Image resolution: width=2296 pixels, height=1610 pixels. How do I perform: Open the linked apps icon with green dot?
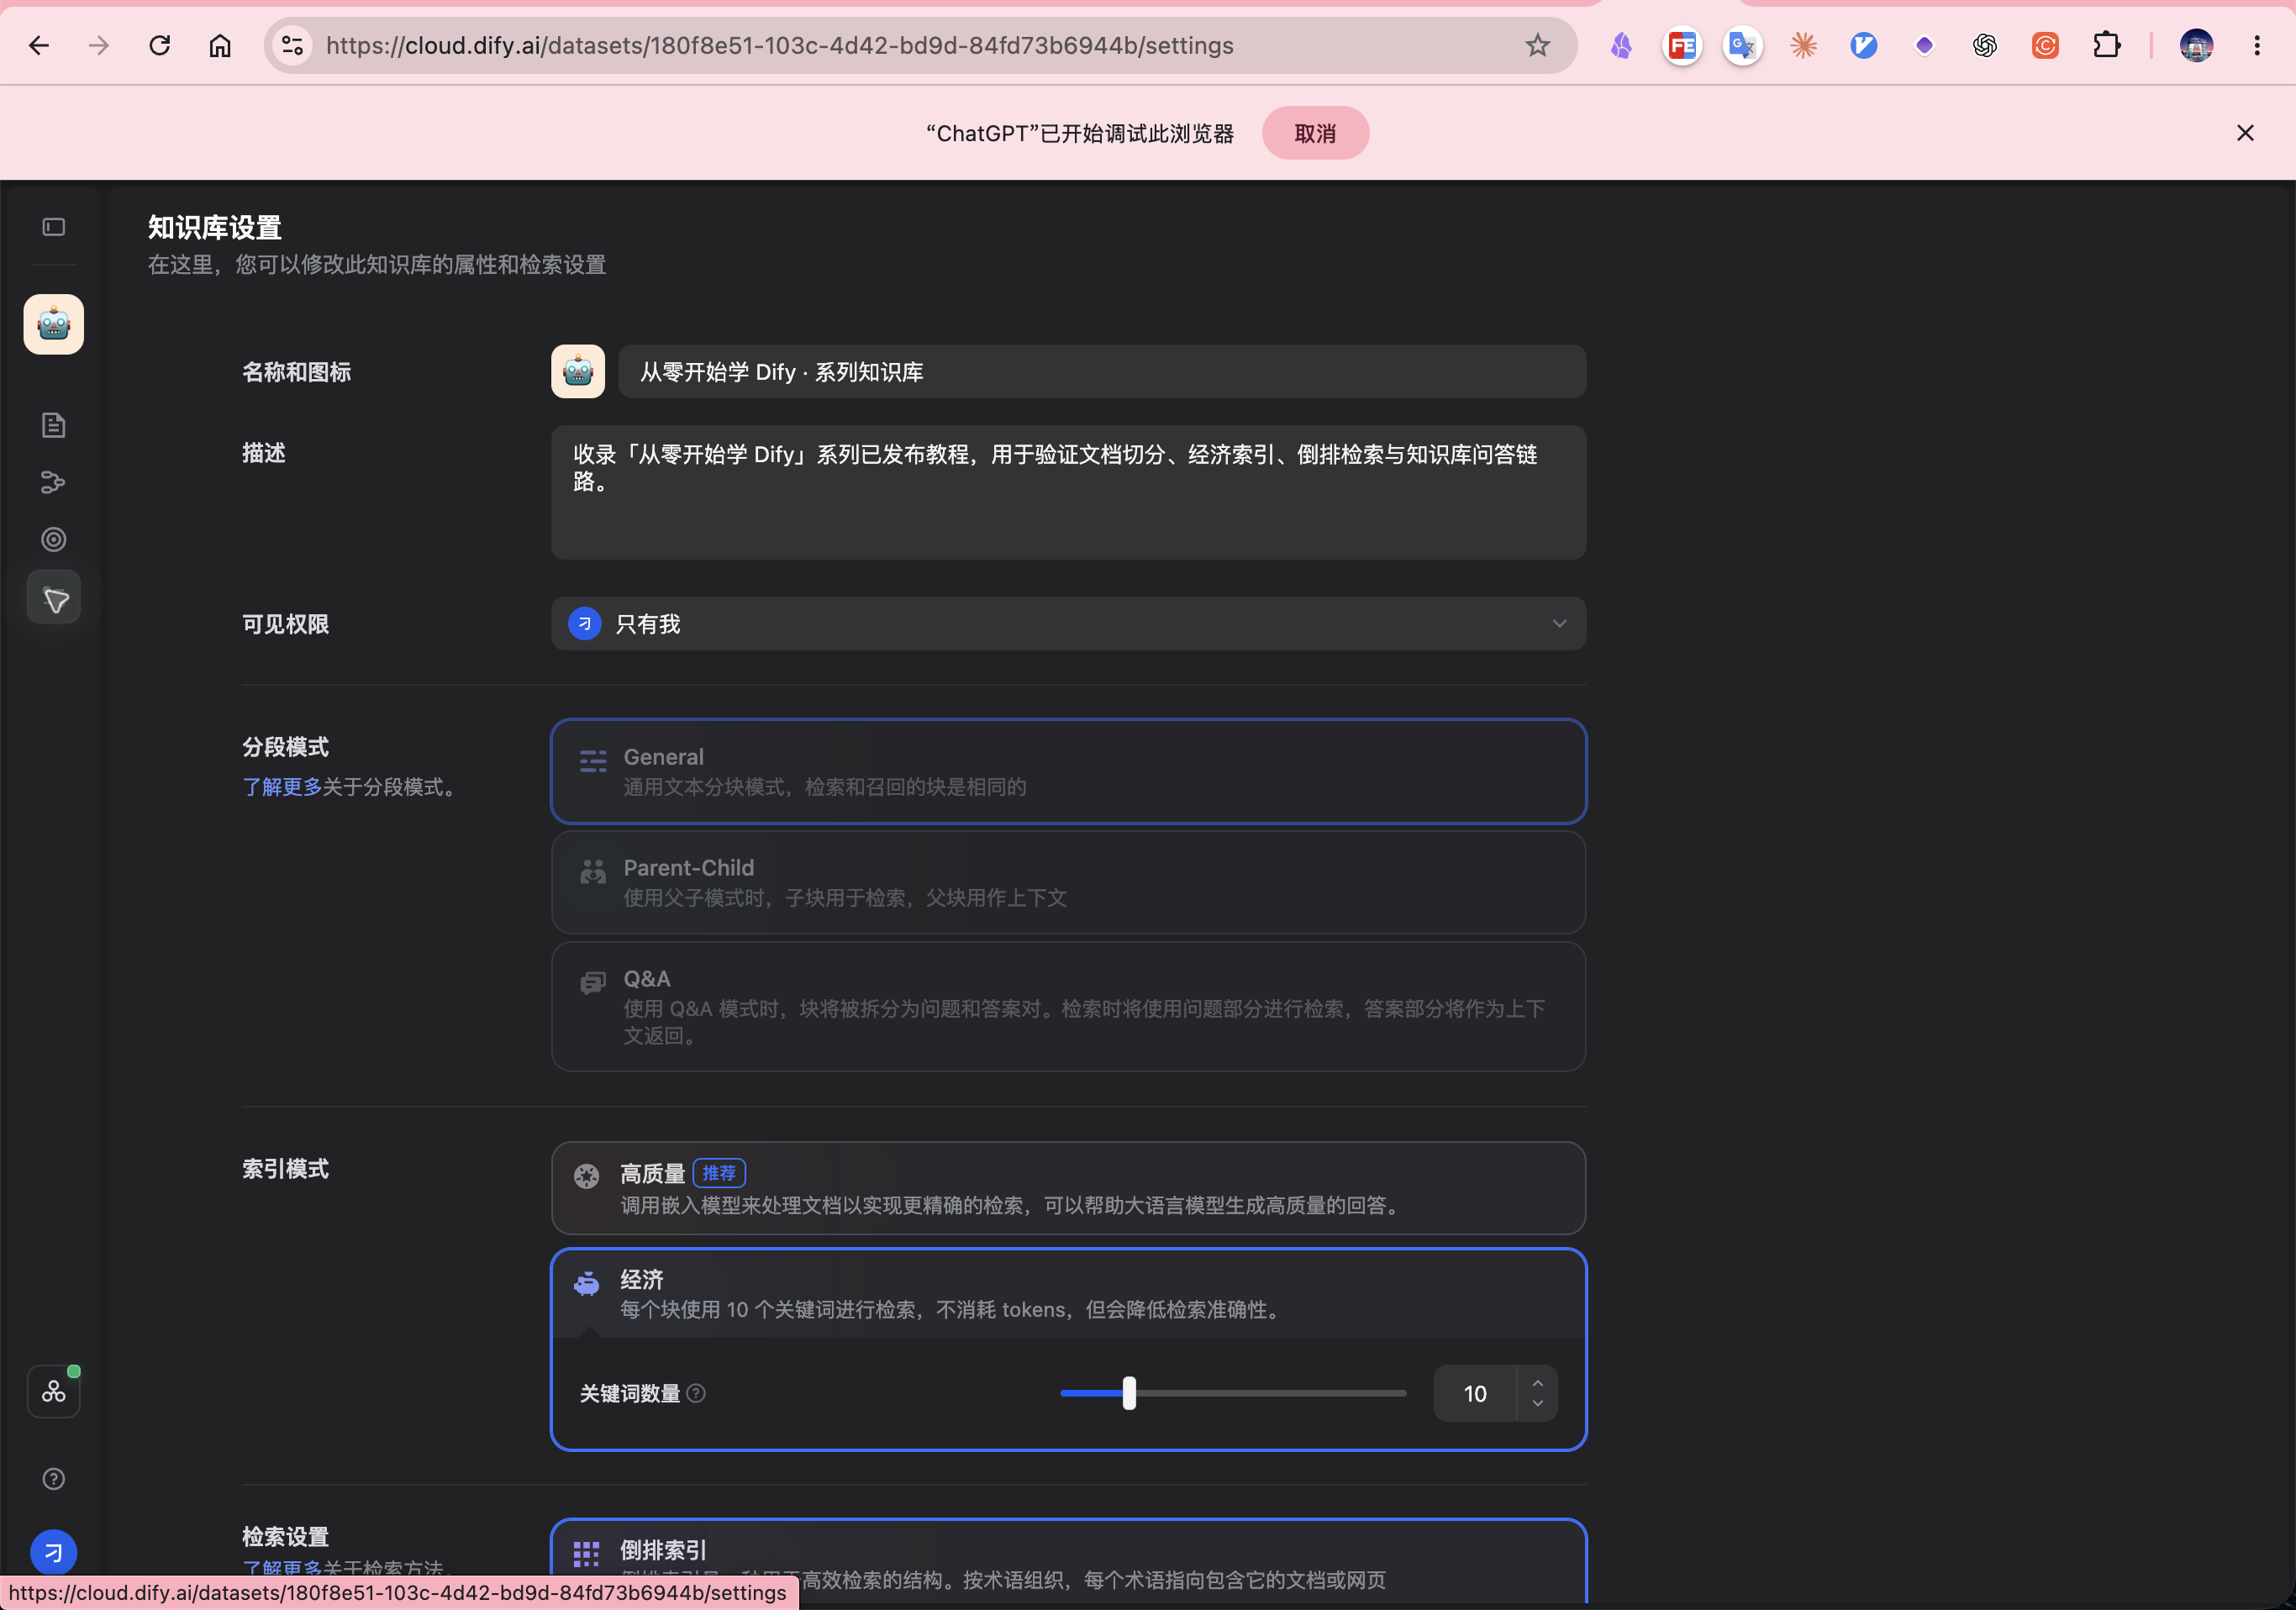[x=54, y=1391]
